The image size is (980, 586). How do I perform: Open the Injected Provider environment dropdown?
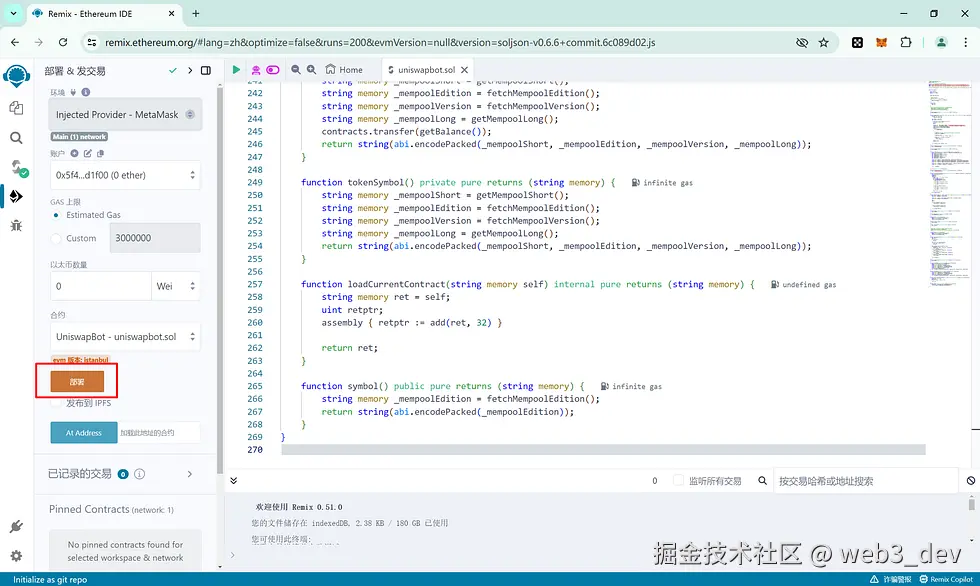click(x=126, y=114)
